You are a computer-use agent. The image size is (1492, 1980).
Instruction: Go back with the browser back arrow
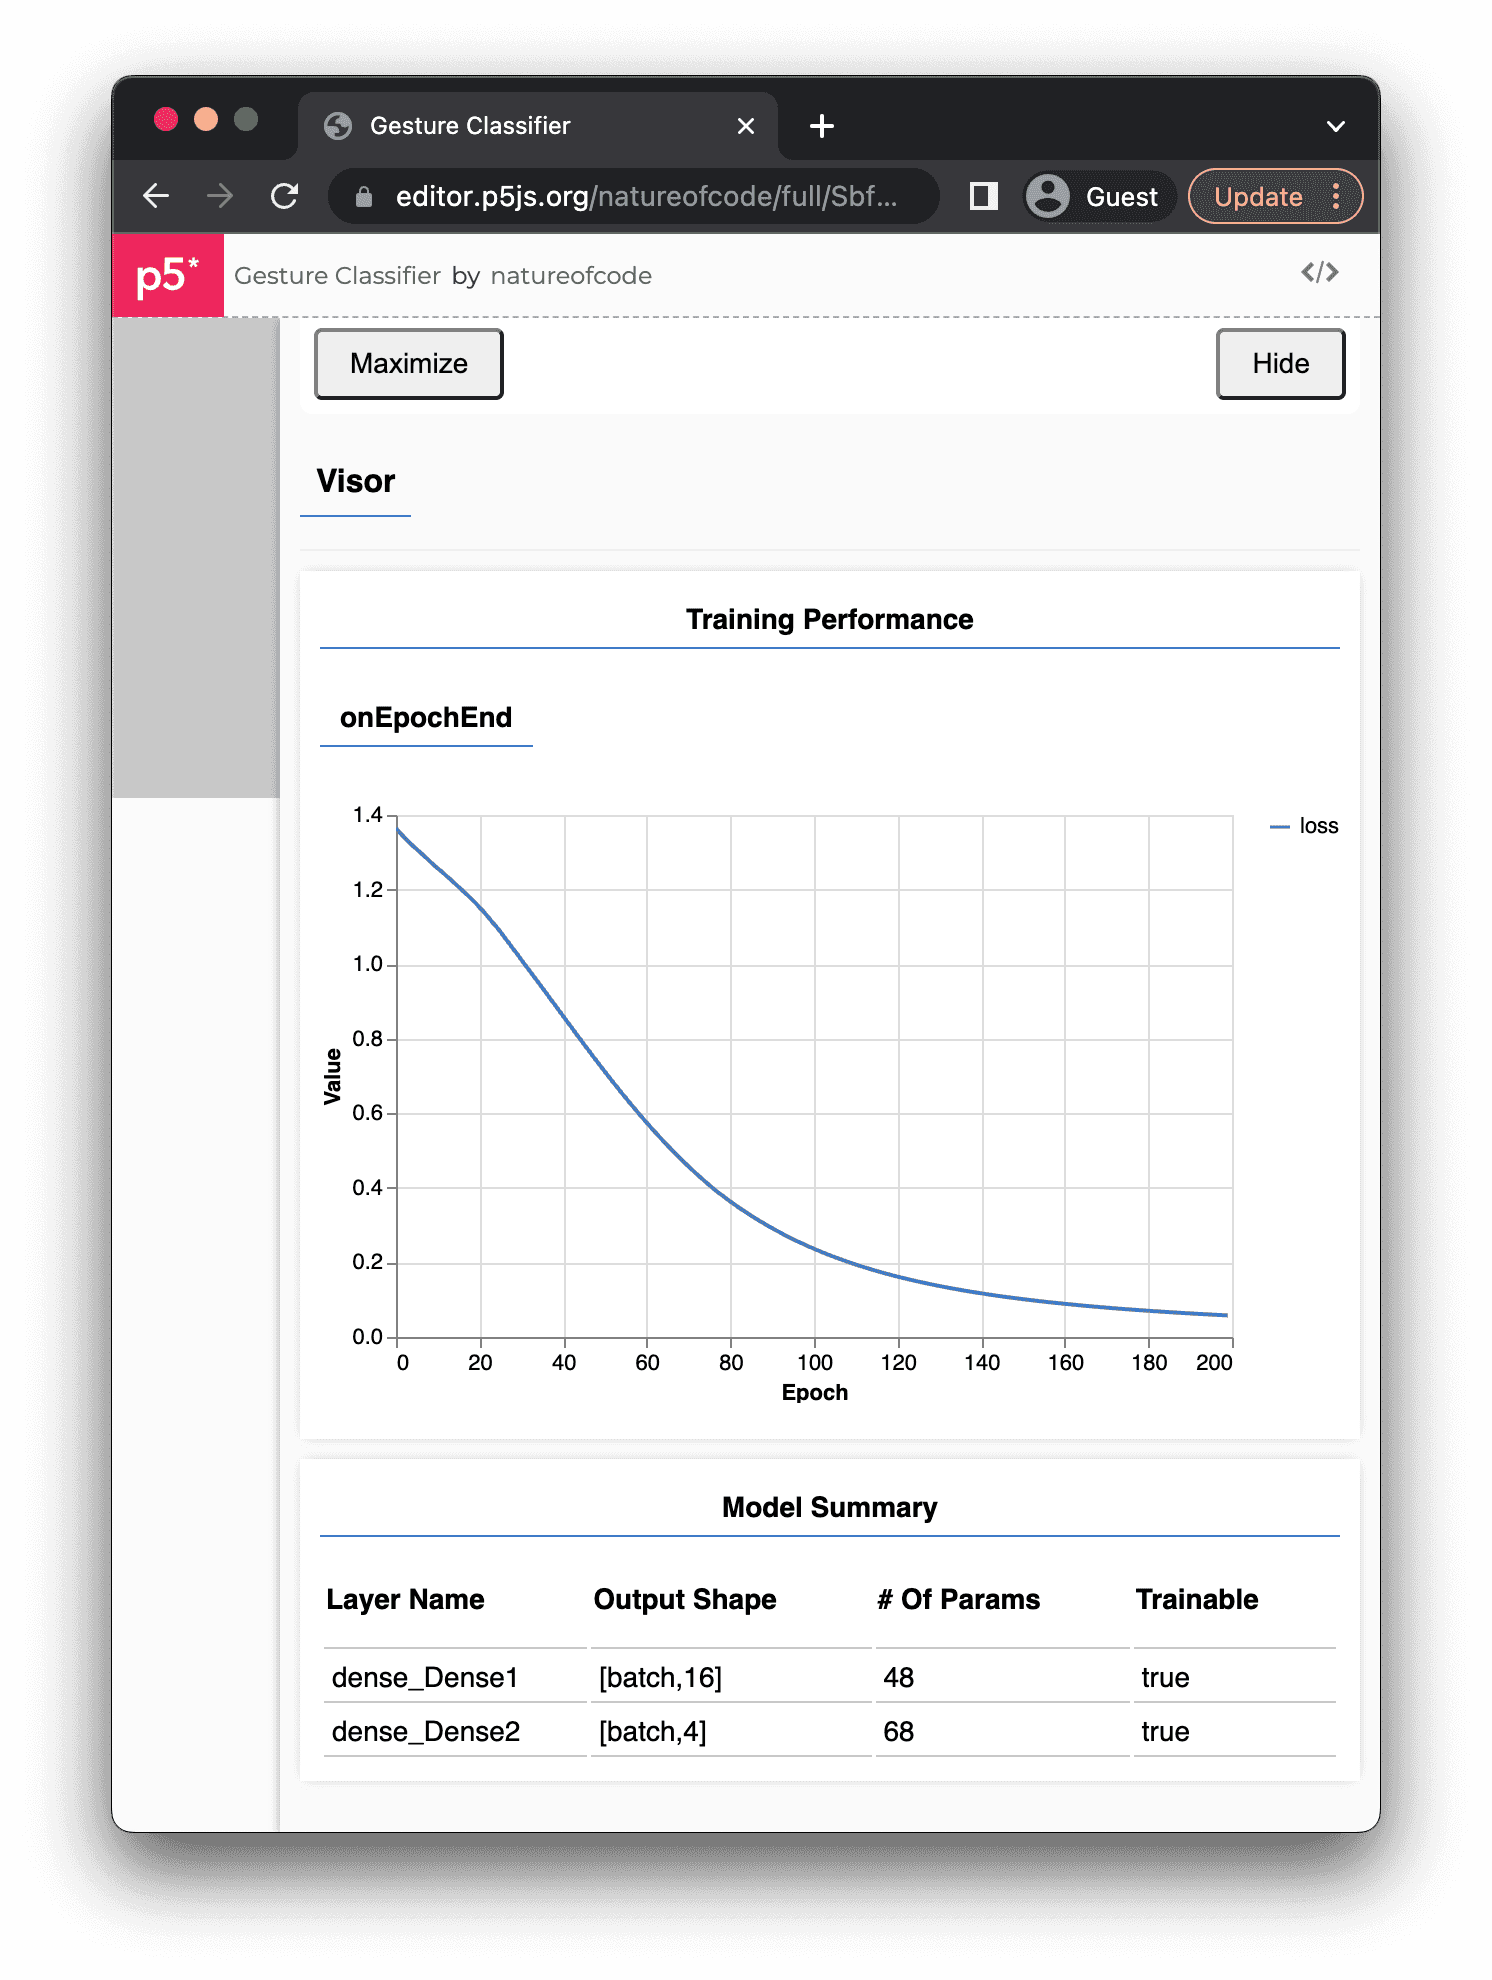(x=156, y=196)
